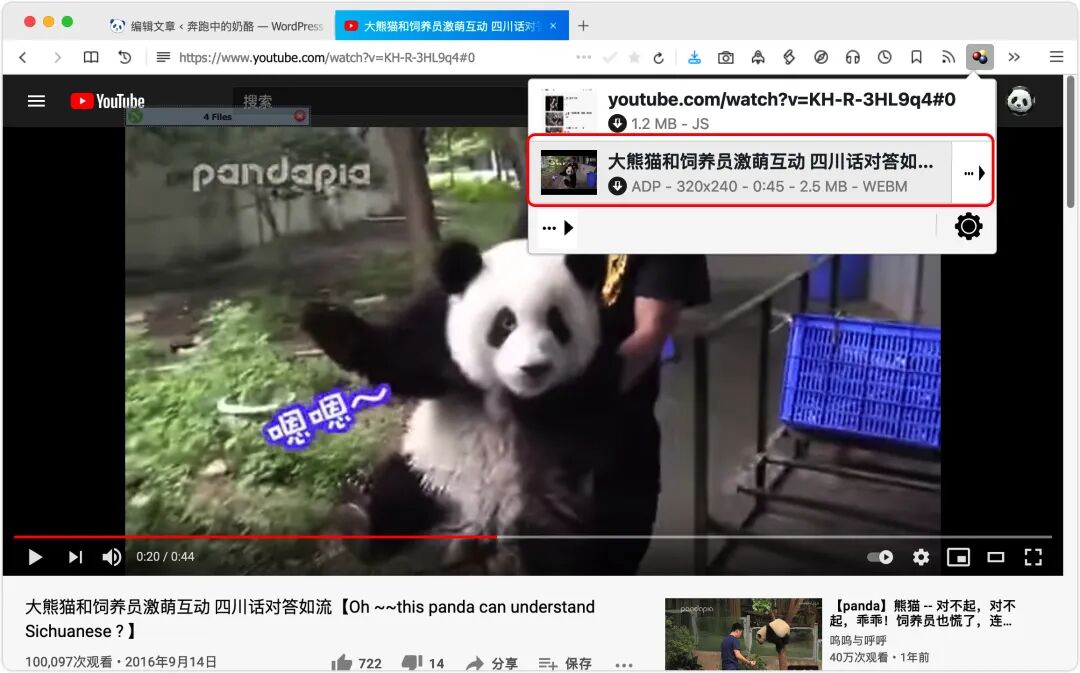This screenshot has height=673, width=1080.
Task: Go back to the previous page
Action: (x=23, y=57)
